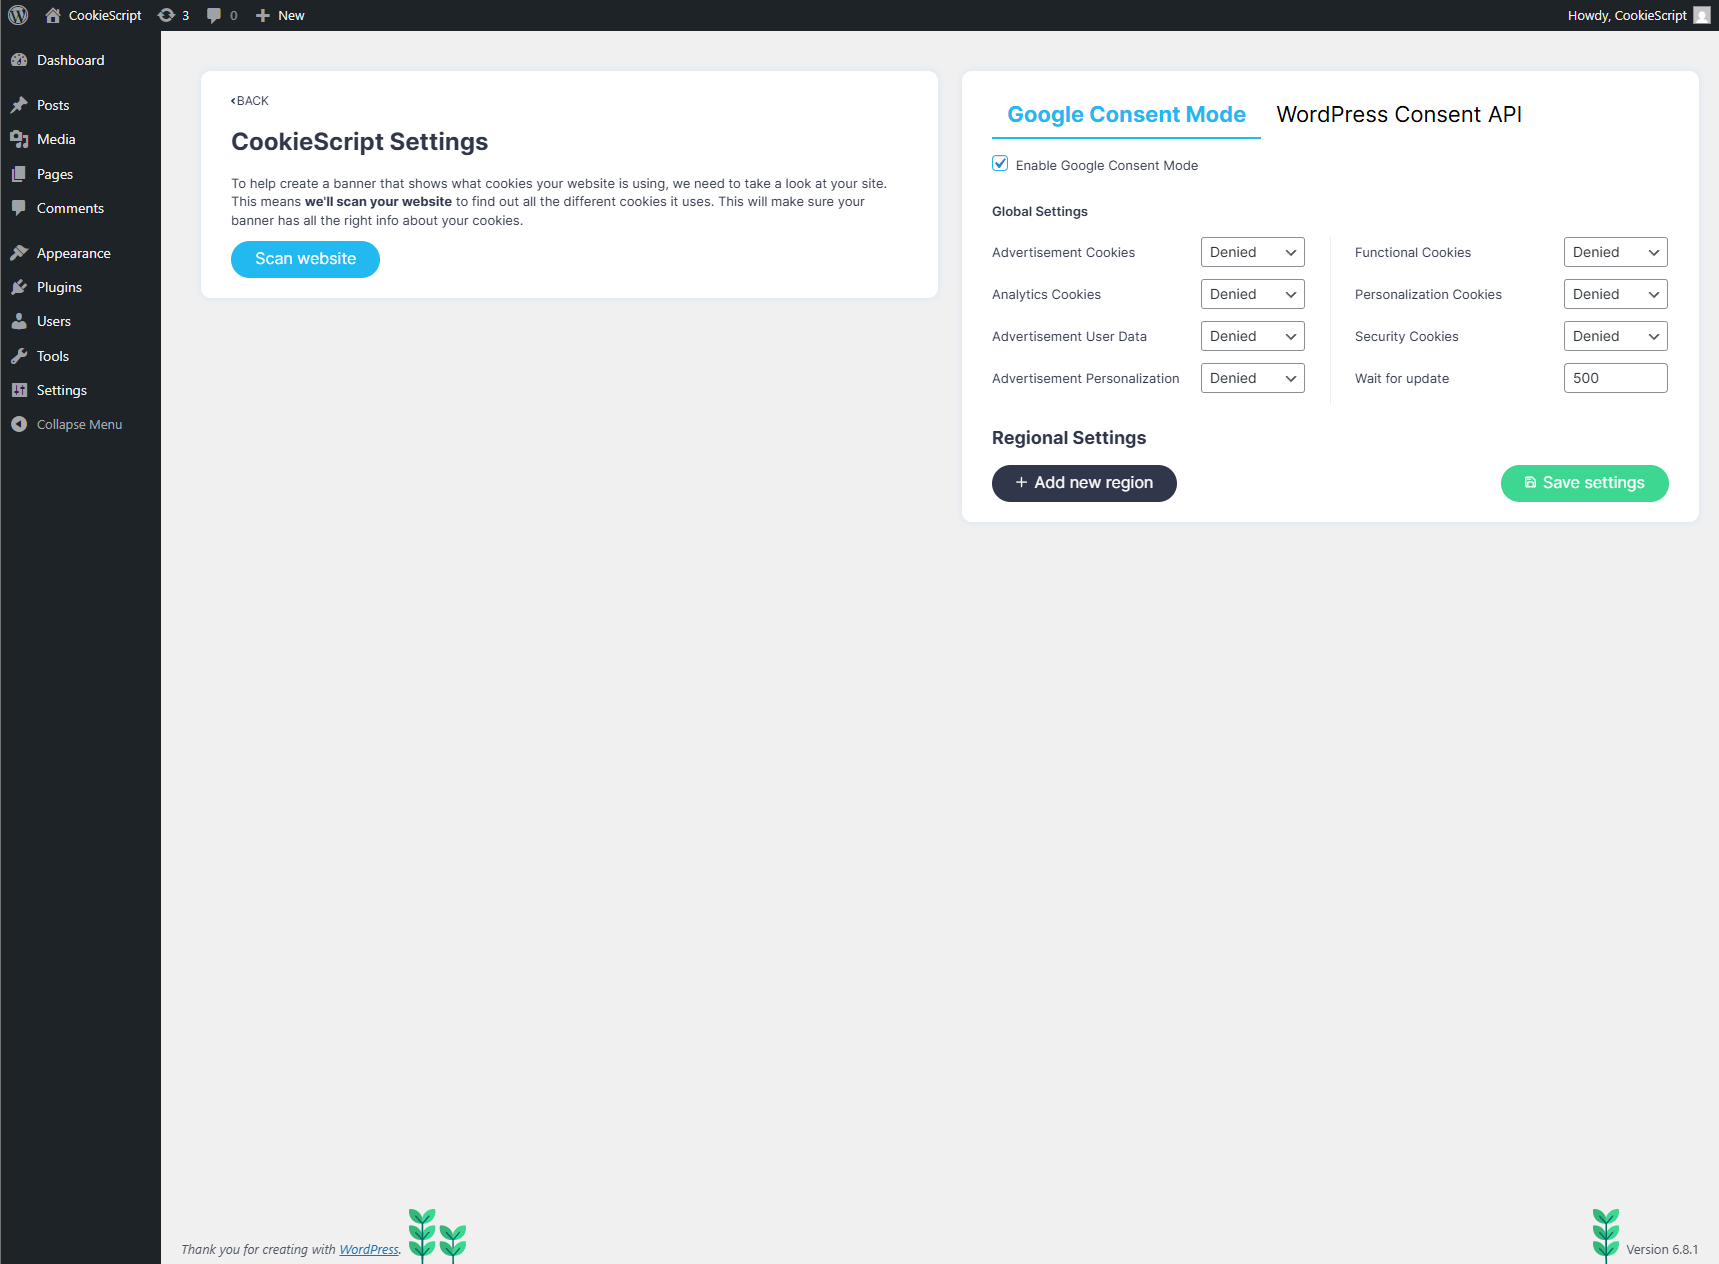Click the Plugins plug icon
Screen dimensions: 1719x1264
click(x=19, y=287)
